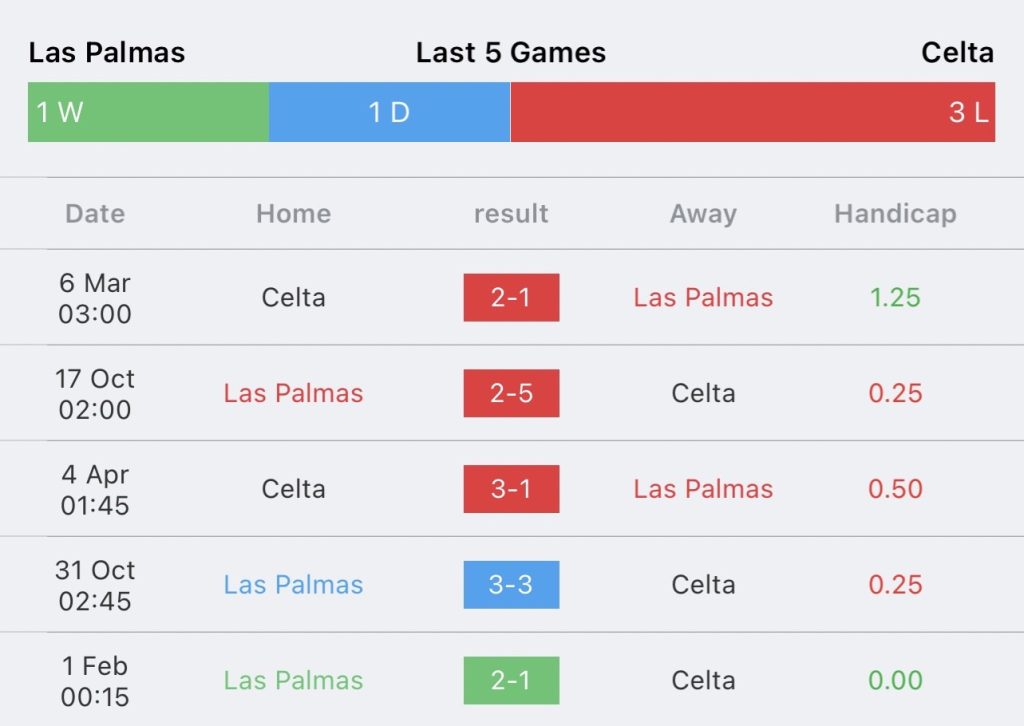Click the green 1.25 handicap value
Image resolution: width=1024 pixels, height=726 pixels.
click(895, 298)
